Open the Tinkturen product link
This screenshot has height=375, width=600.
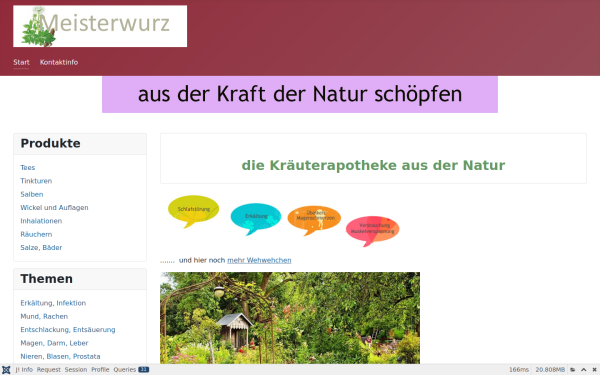(x=36, y=181)
